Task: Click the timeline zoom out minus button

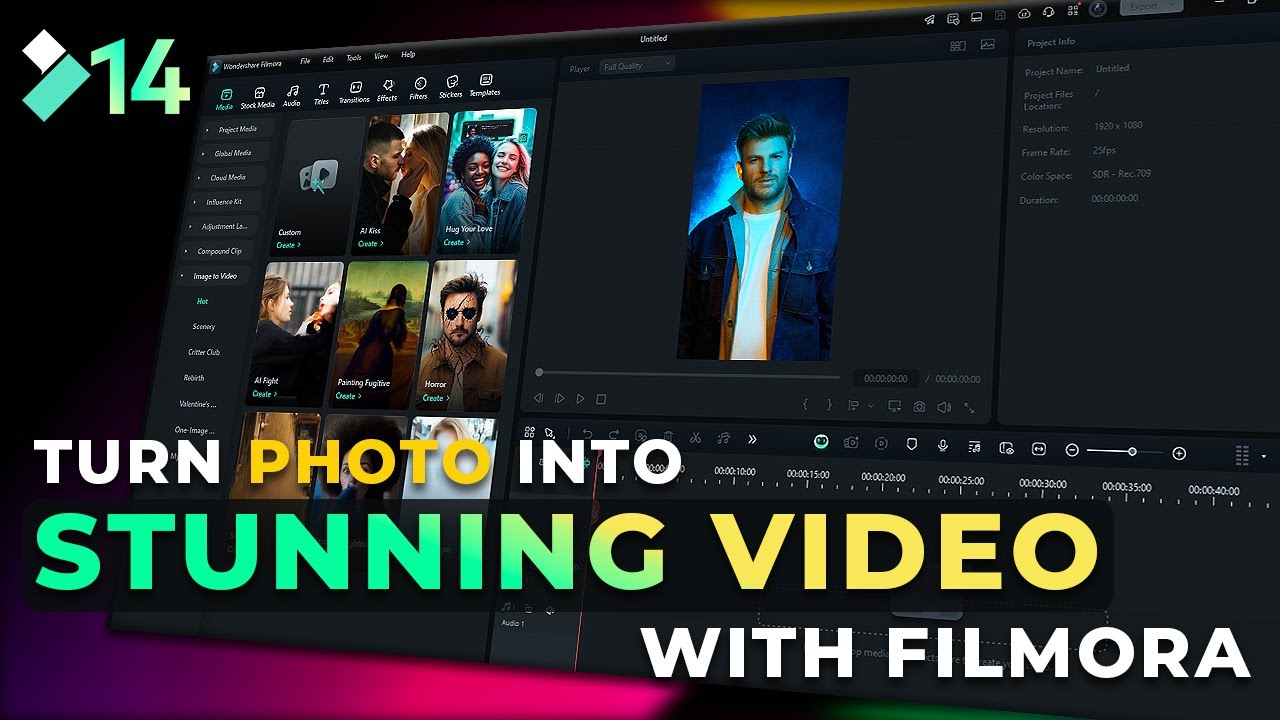Action: (1072, 450)
